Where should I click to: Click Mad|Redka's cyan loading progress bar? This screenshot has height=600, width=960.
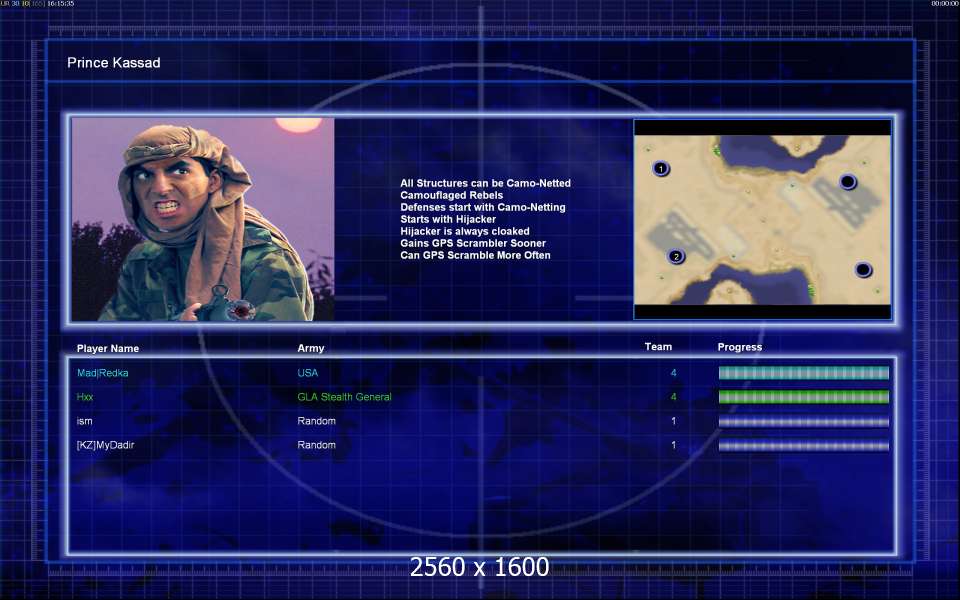[x=803, y=373]
